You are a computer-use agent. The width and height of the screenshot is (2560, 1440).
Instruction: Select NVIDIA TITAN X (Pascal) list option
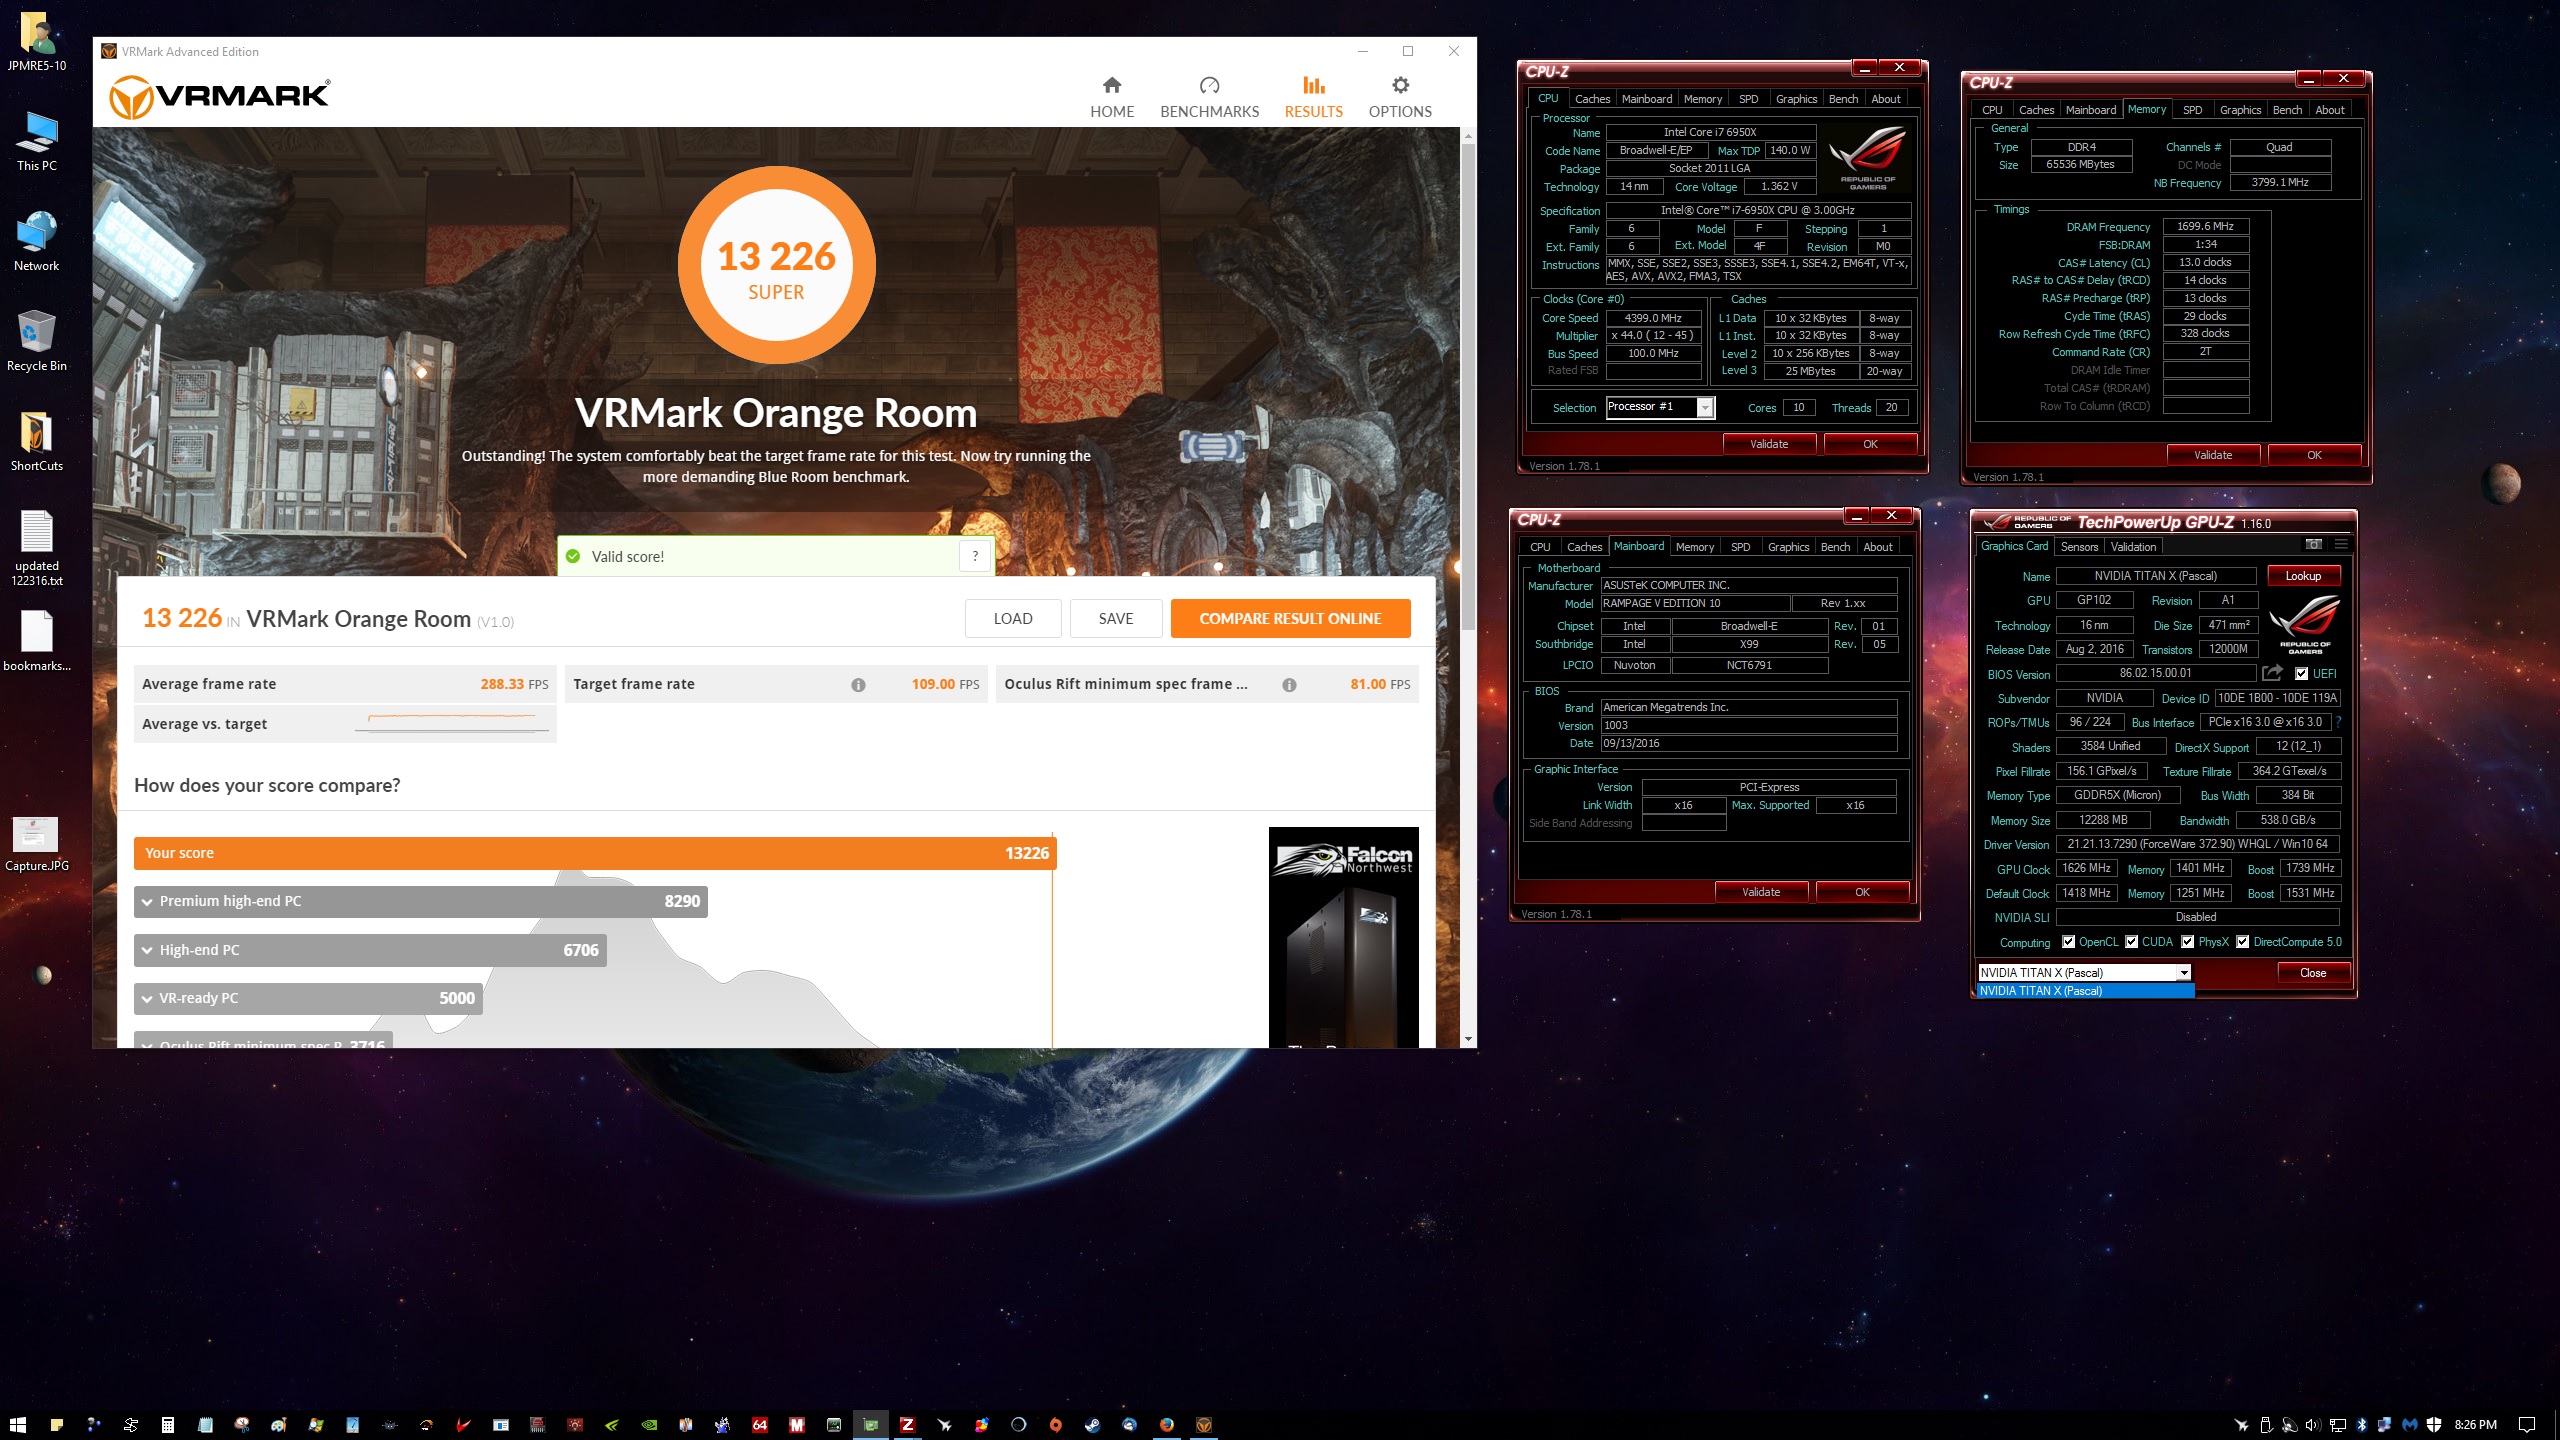click(x=2085, y=991)
